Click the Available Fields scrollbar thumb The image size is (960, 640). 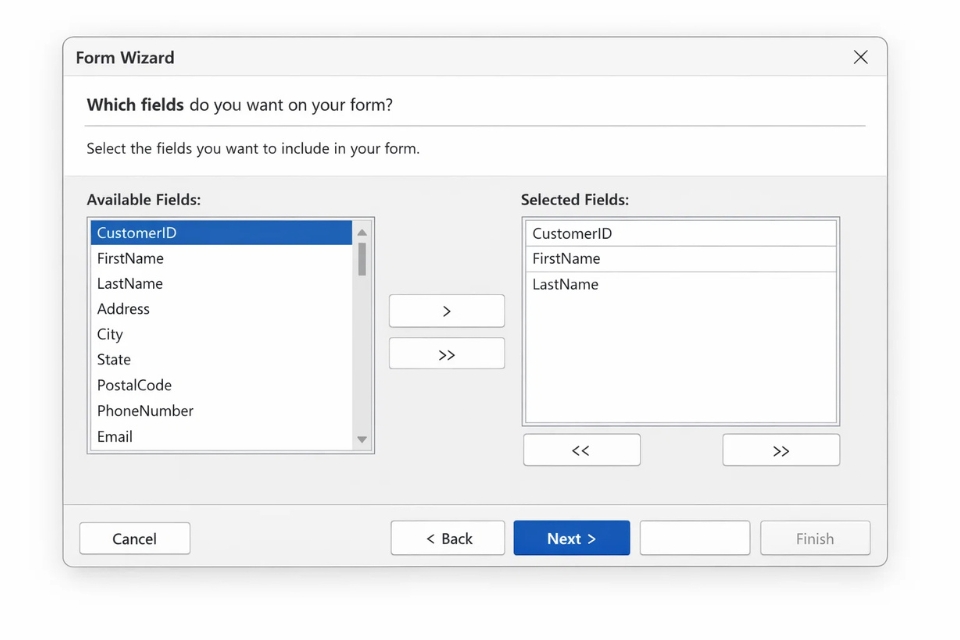click(x=362, y=259)
